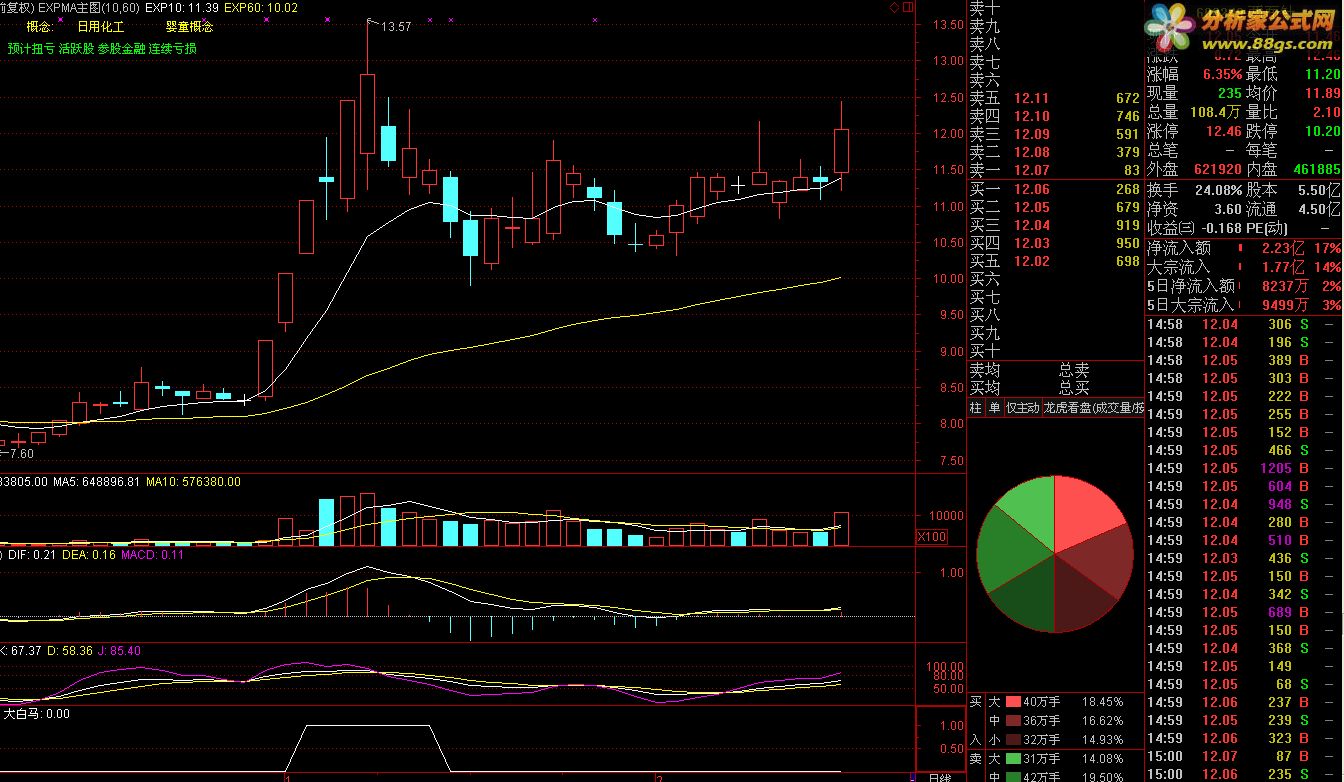This screenshot has width=1344, height=782.
Task: Click the 涨停 12.46 value
Action: point(1224,131)
